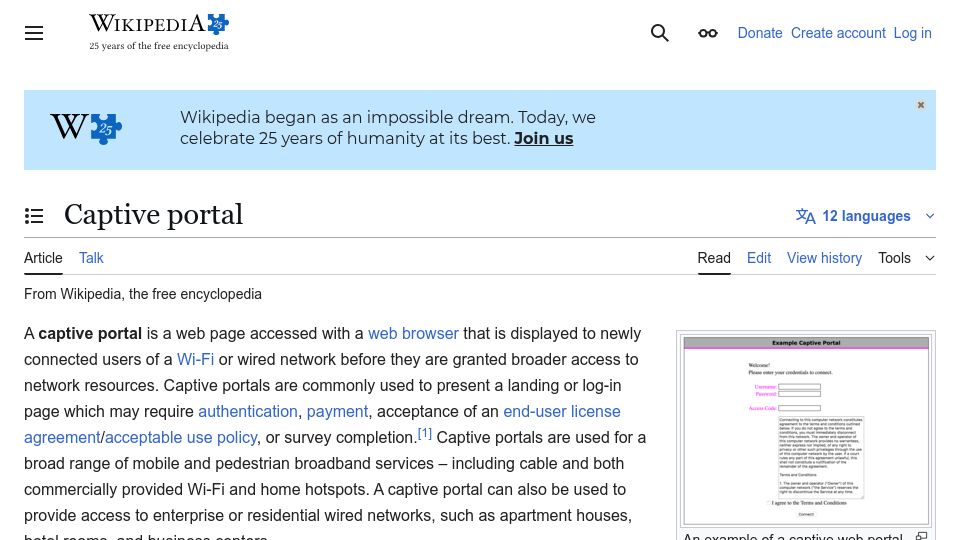Click the Wikipedia 25 logo
960x540 pixels.
159,32
